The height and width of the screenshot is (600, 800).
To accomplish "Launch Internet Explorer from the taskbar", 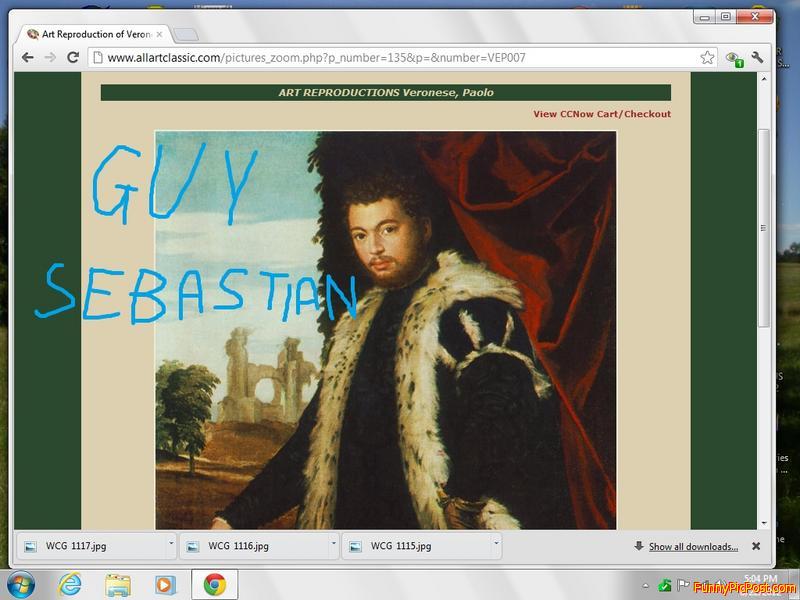I will pyautogui.click(x=69, y=585).
